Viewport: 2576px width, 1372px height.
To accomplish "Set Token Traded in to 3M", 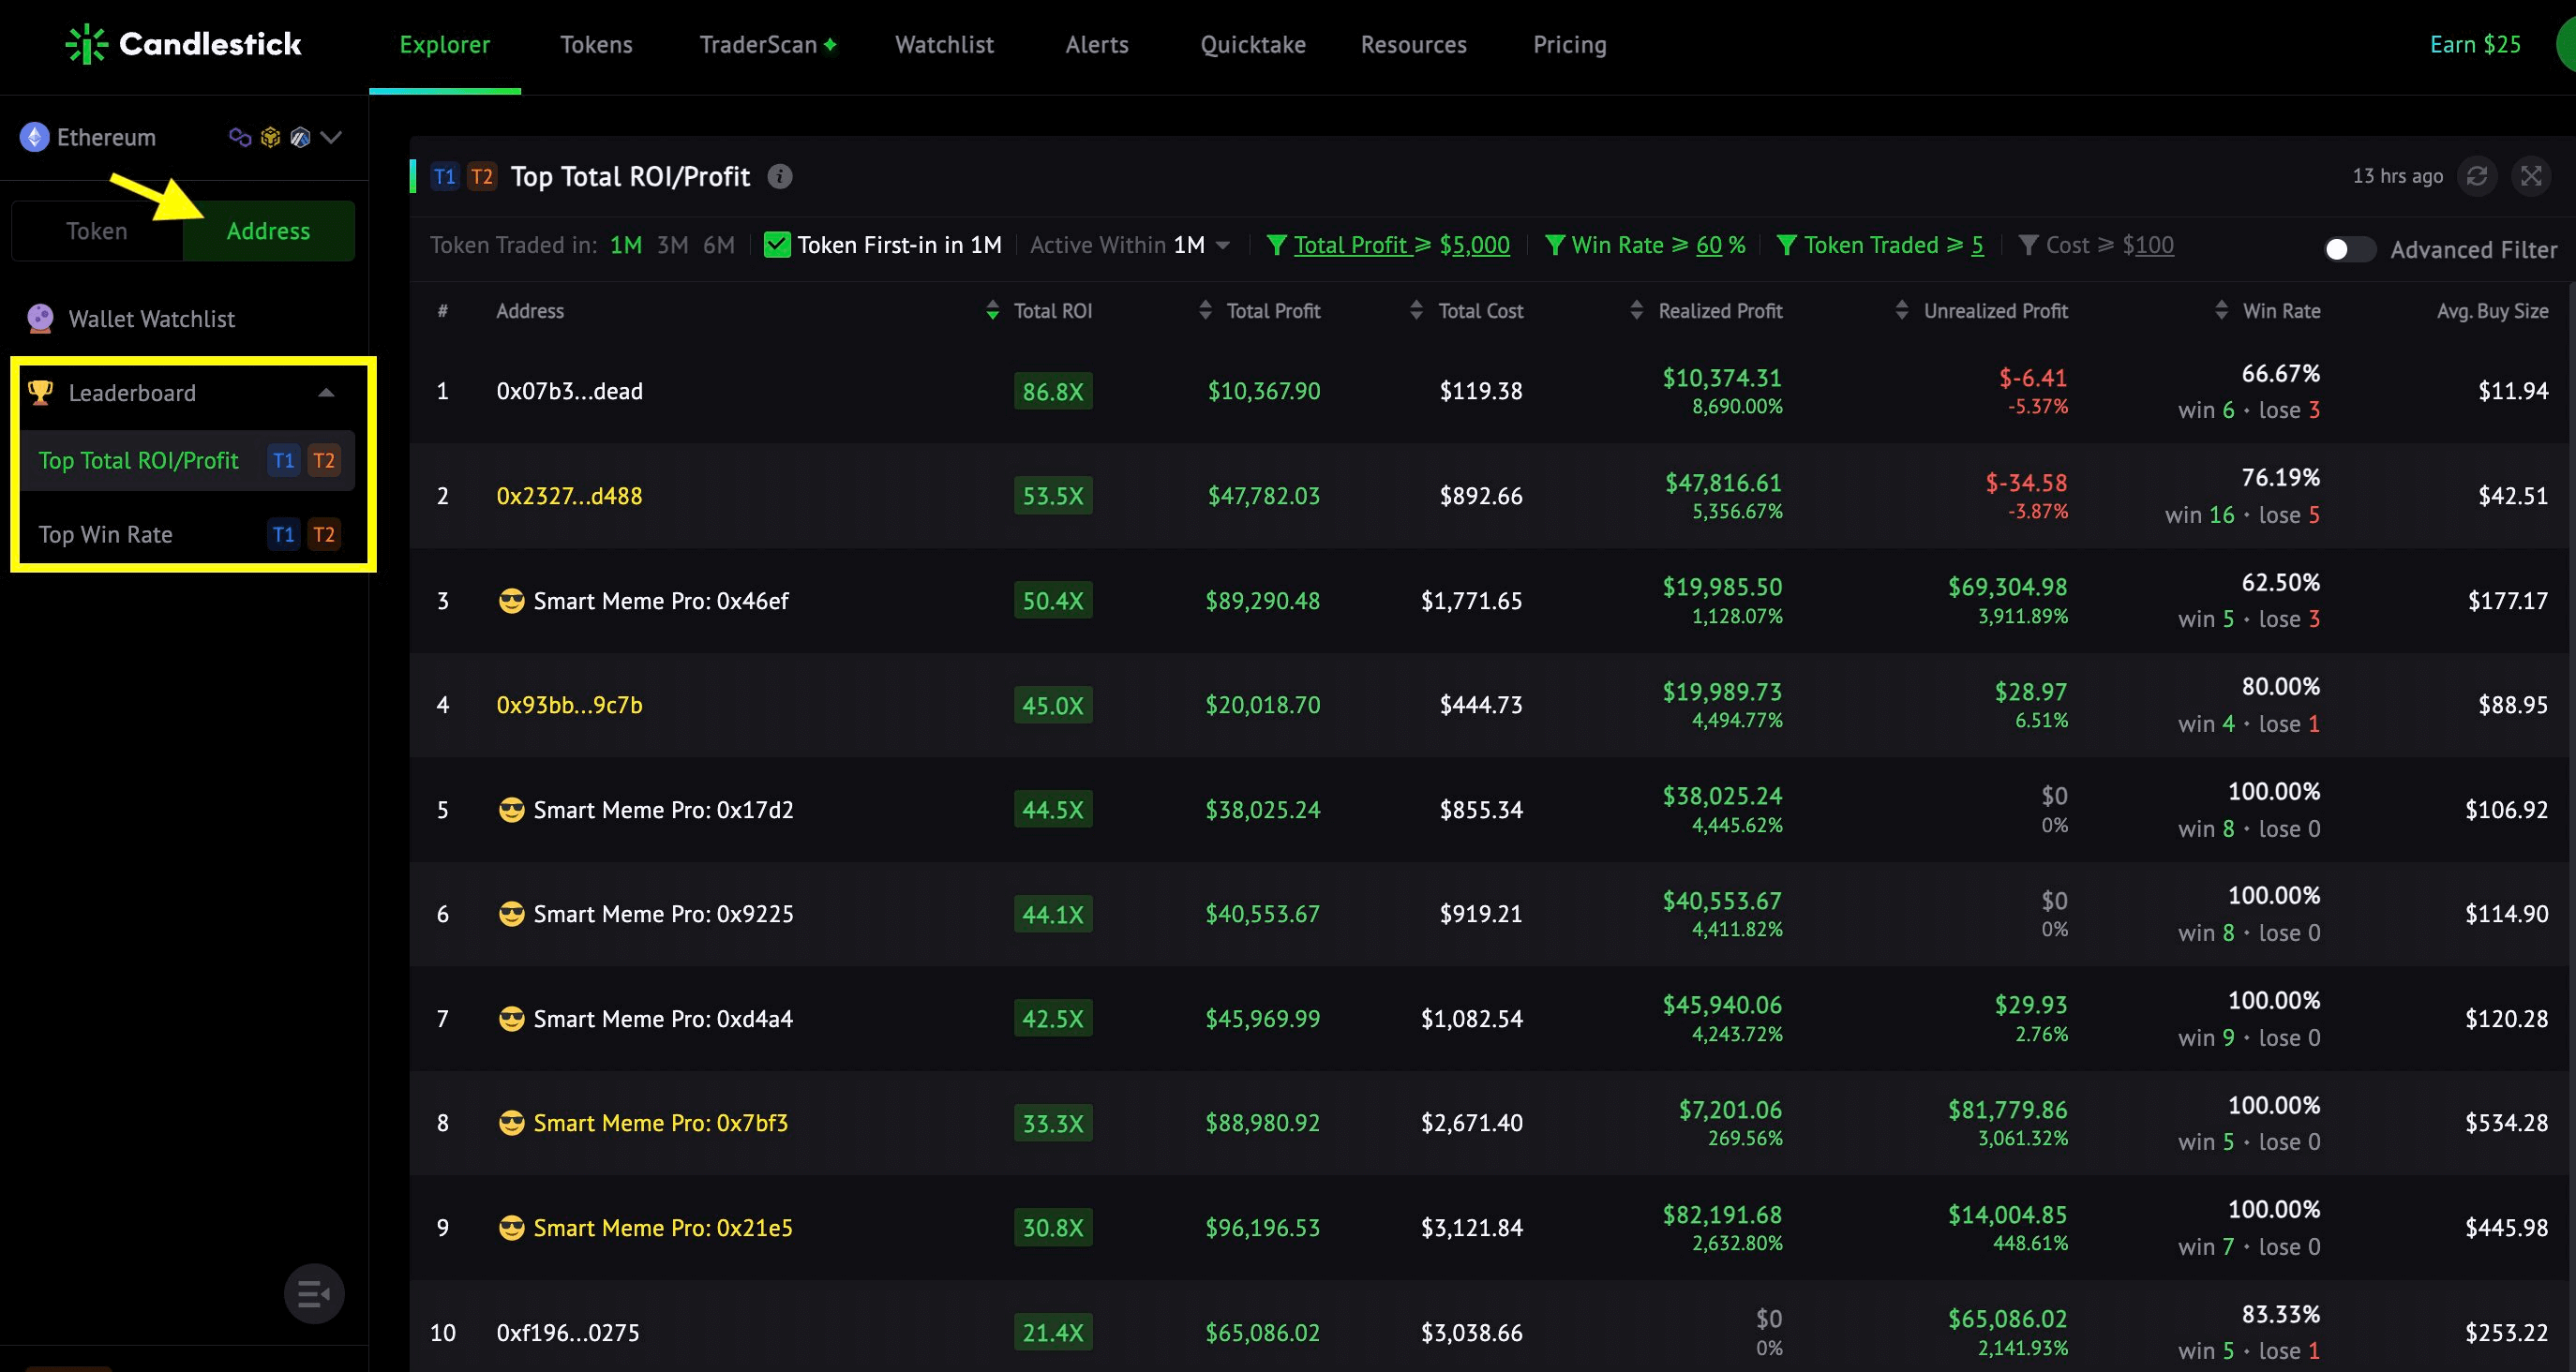I will 672,245.
